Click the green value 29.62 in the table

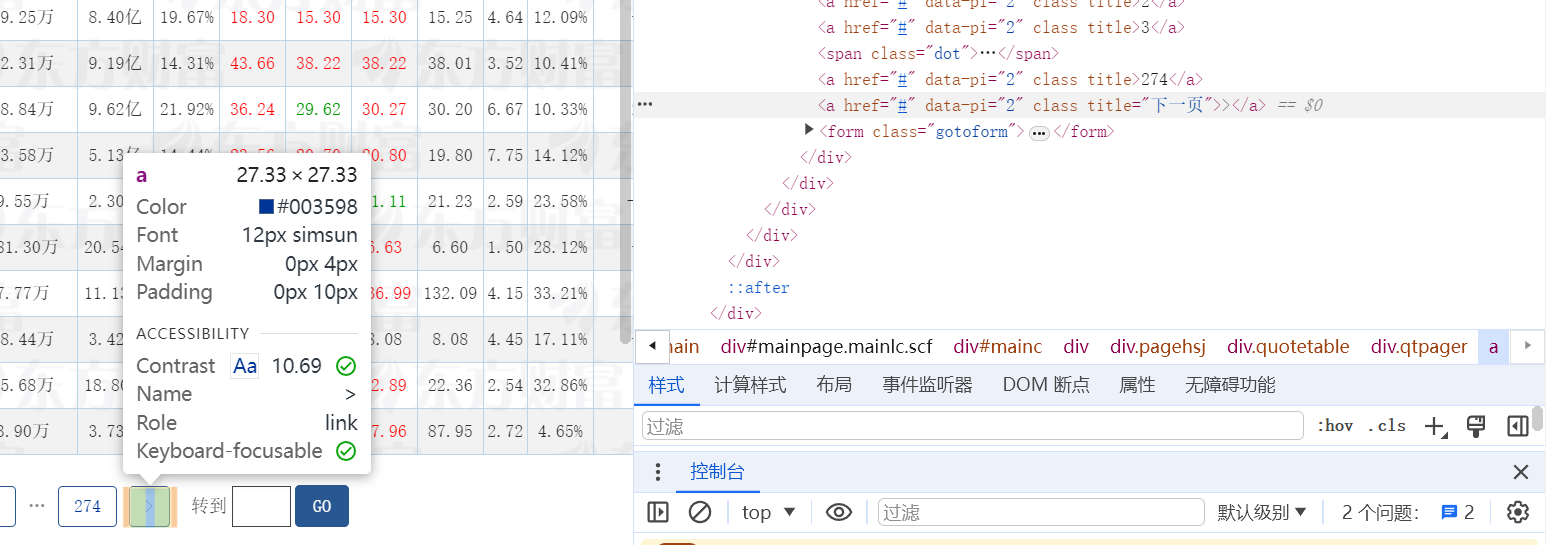[x=318, y=109]
